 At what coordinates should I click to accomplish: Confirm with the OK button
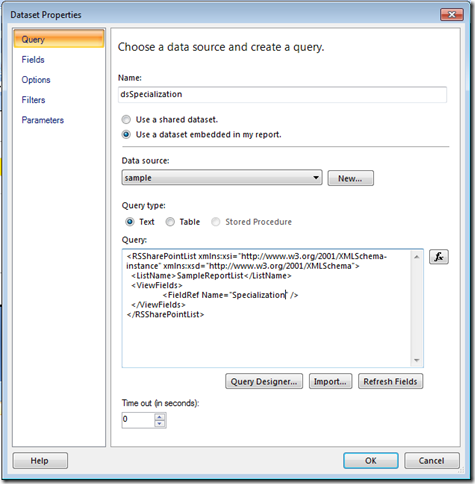(x=371, y=461)
